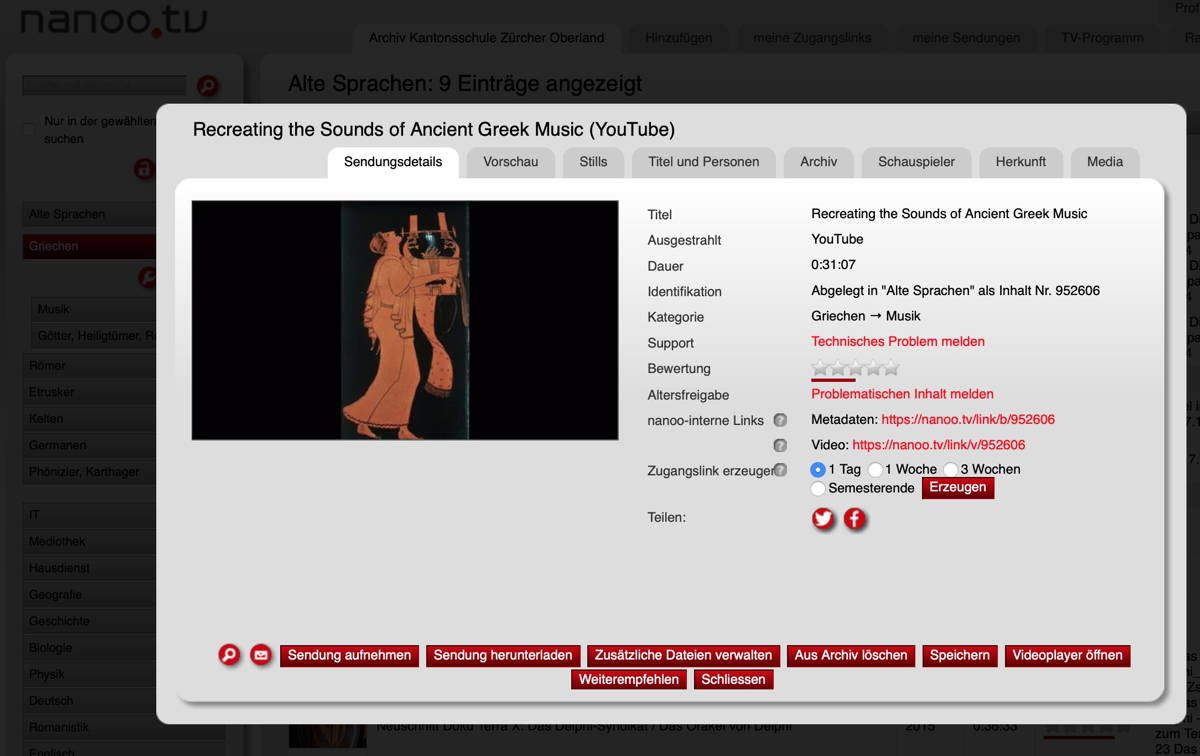
Task: Click the magnifier icon beside Sendung aufnehmen
Action: 230,655
